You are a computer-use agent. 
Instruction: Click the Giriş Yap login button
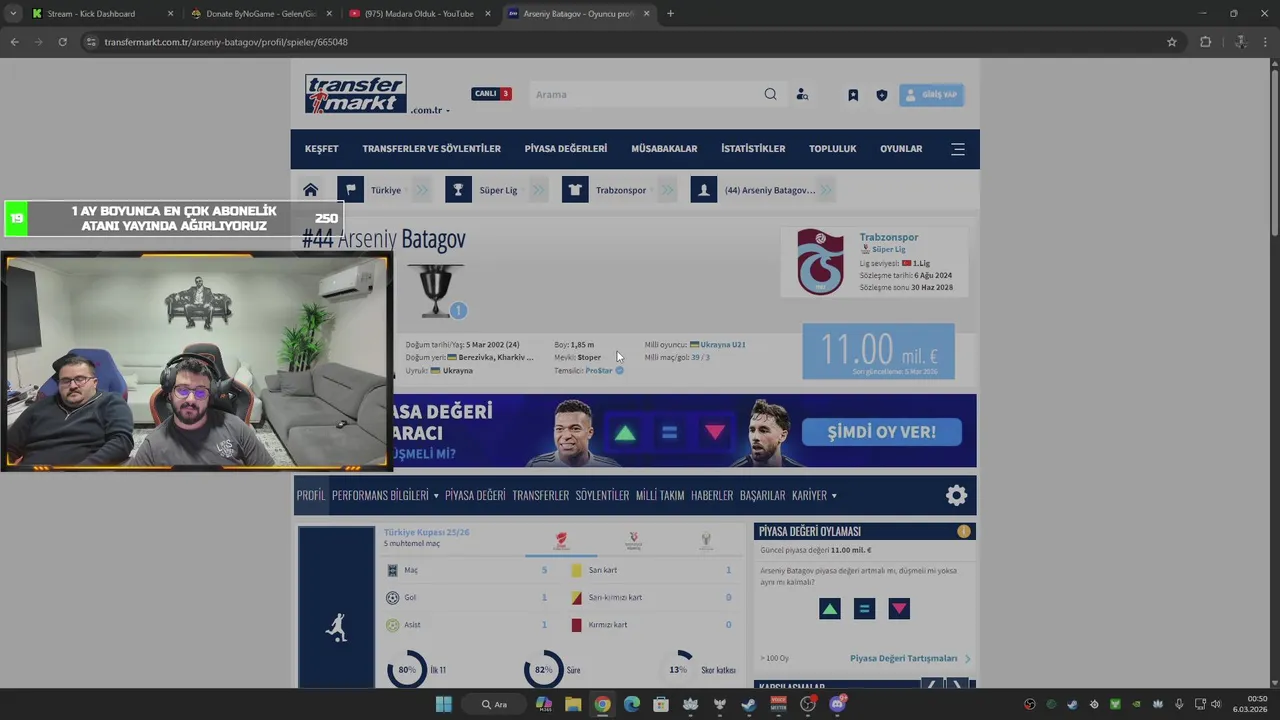click(931, 95)
